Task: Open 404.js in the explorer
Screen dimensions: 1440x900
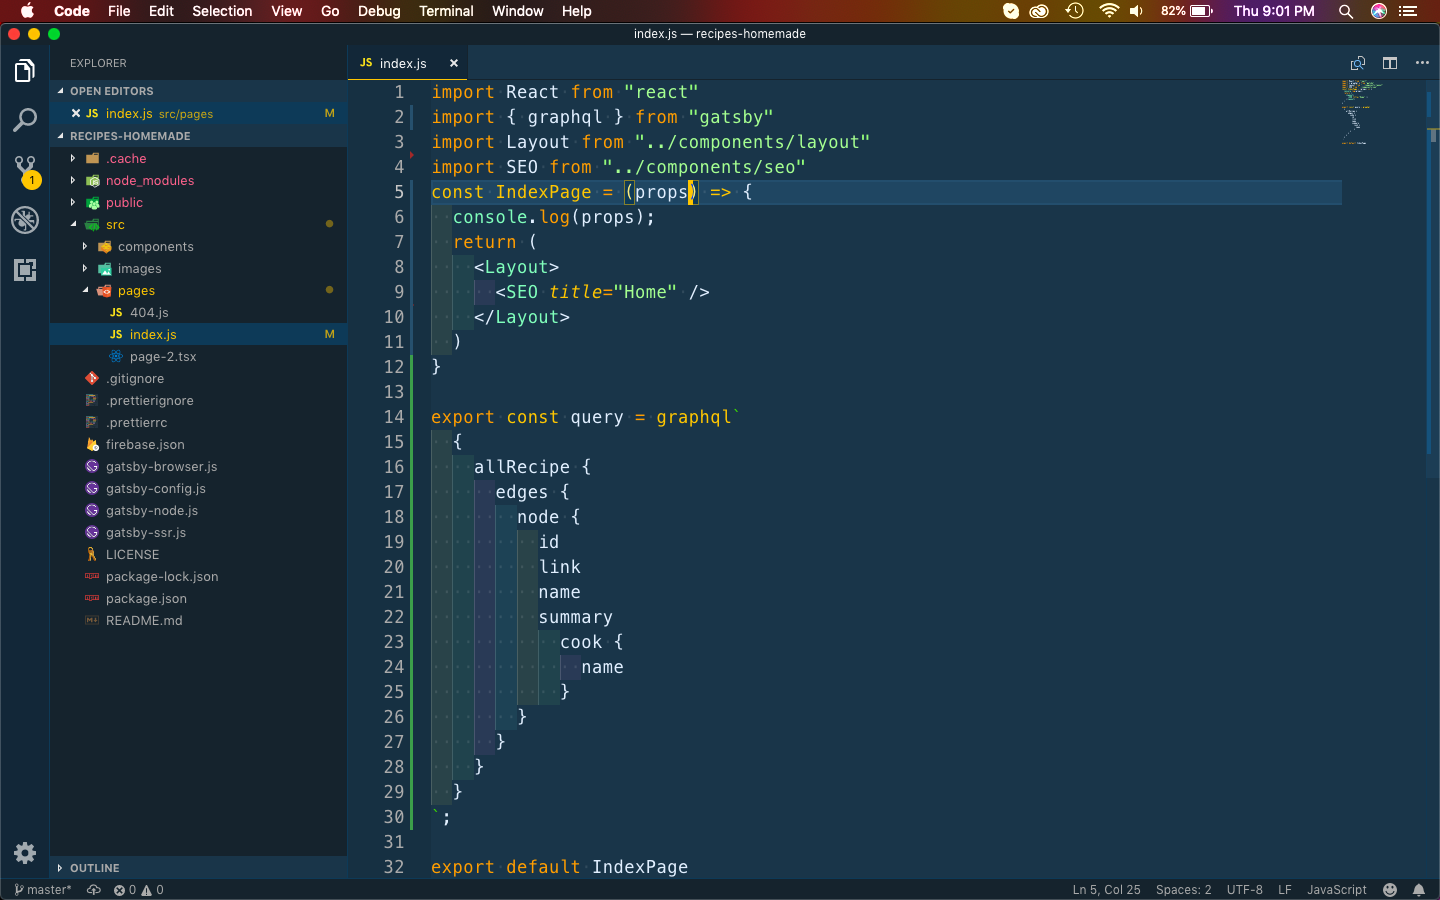Action: (198, 312)
